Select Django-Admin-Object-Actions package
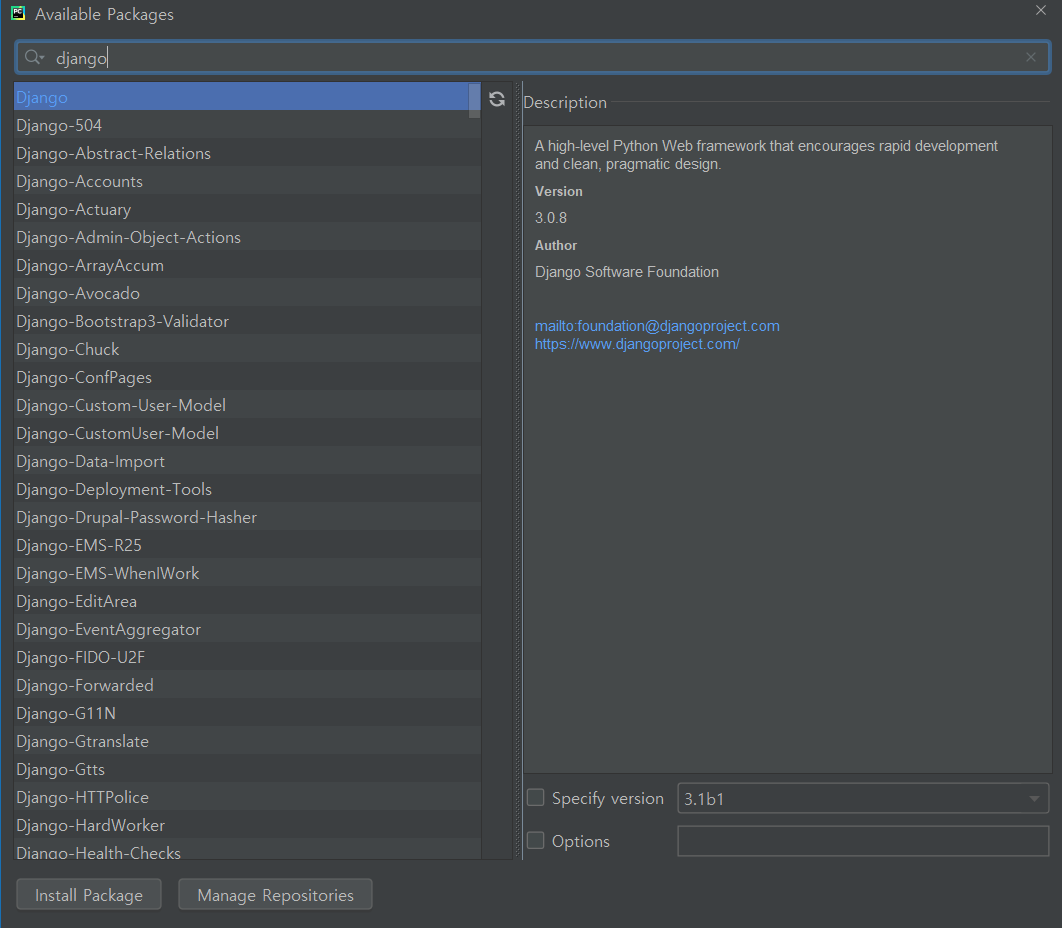Image resolution: width=1062 pixels, height=928 pixels. 247,237
